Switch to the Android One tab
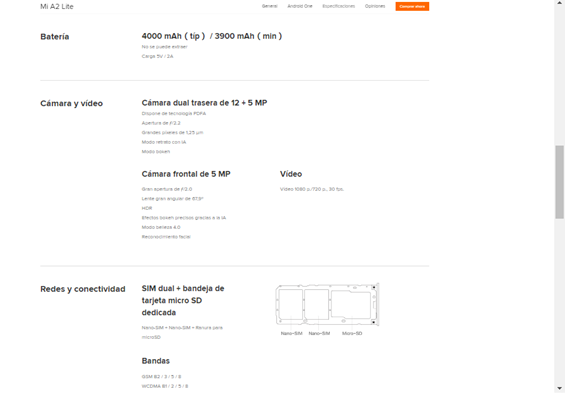The height and width of the screenshot is (393, 565). click(300, 6)
